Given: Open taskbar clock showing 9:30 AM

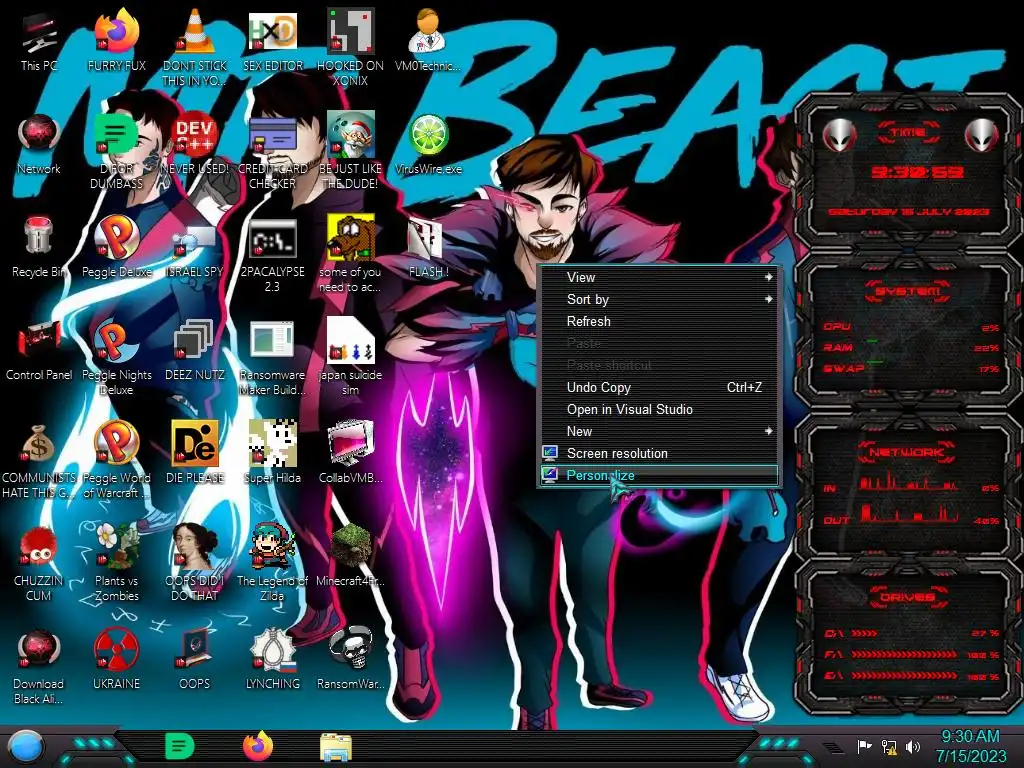Looking at the screenshot, I should coord(970,746).
